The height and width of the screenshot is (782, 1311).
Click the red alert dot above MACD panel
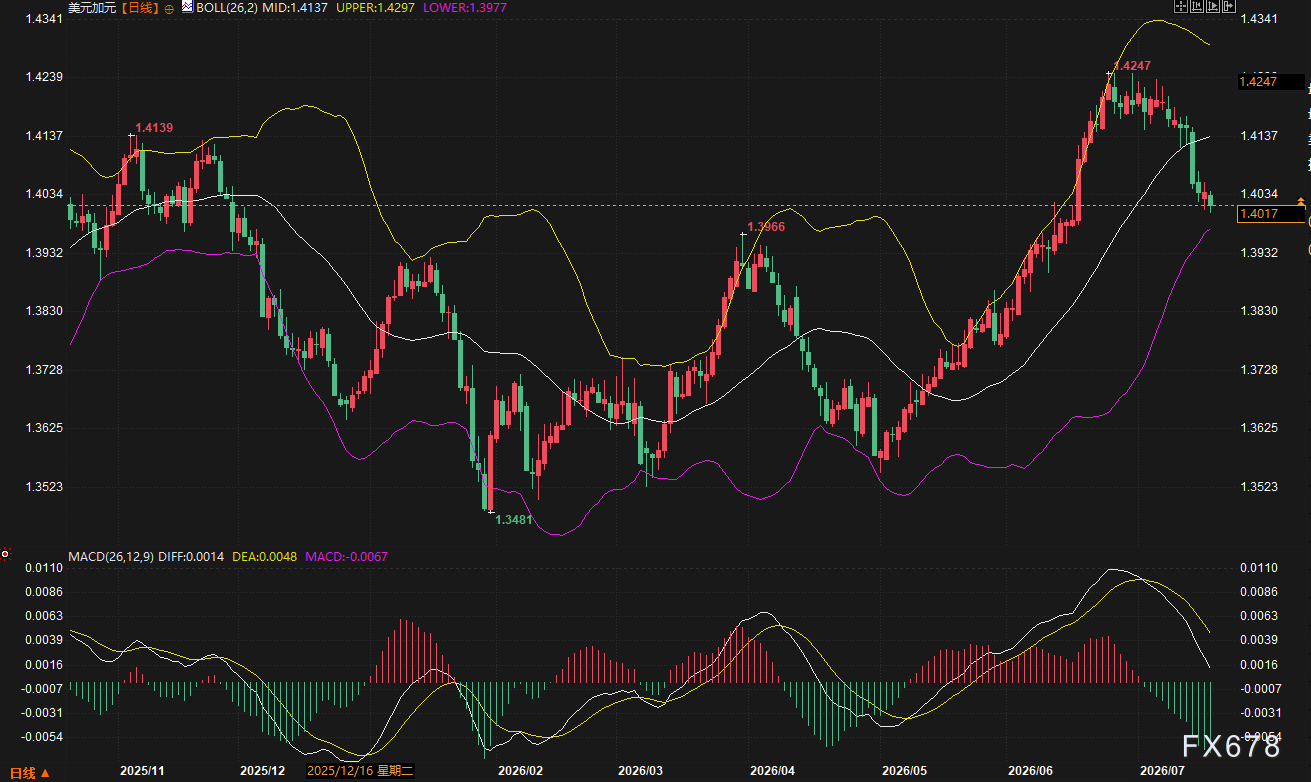click(x=6, y=554)
